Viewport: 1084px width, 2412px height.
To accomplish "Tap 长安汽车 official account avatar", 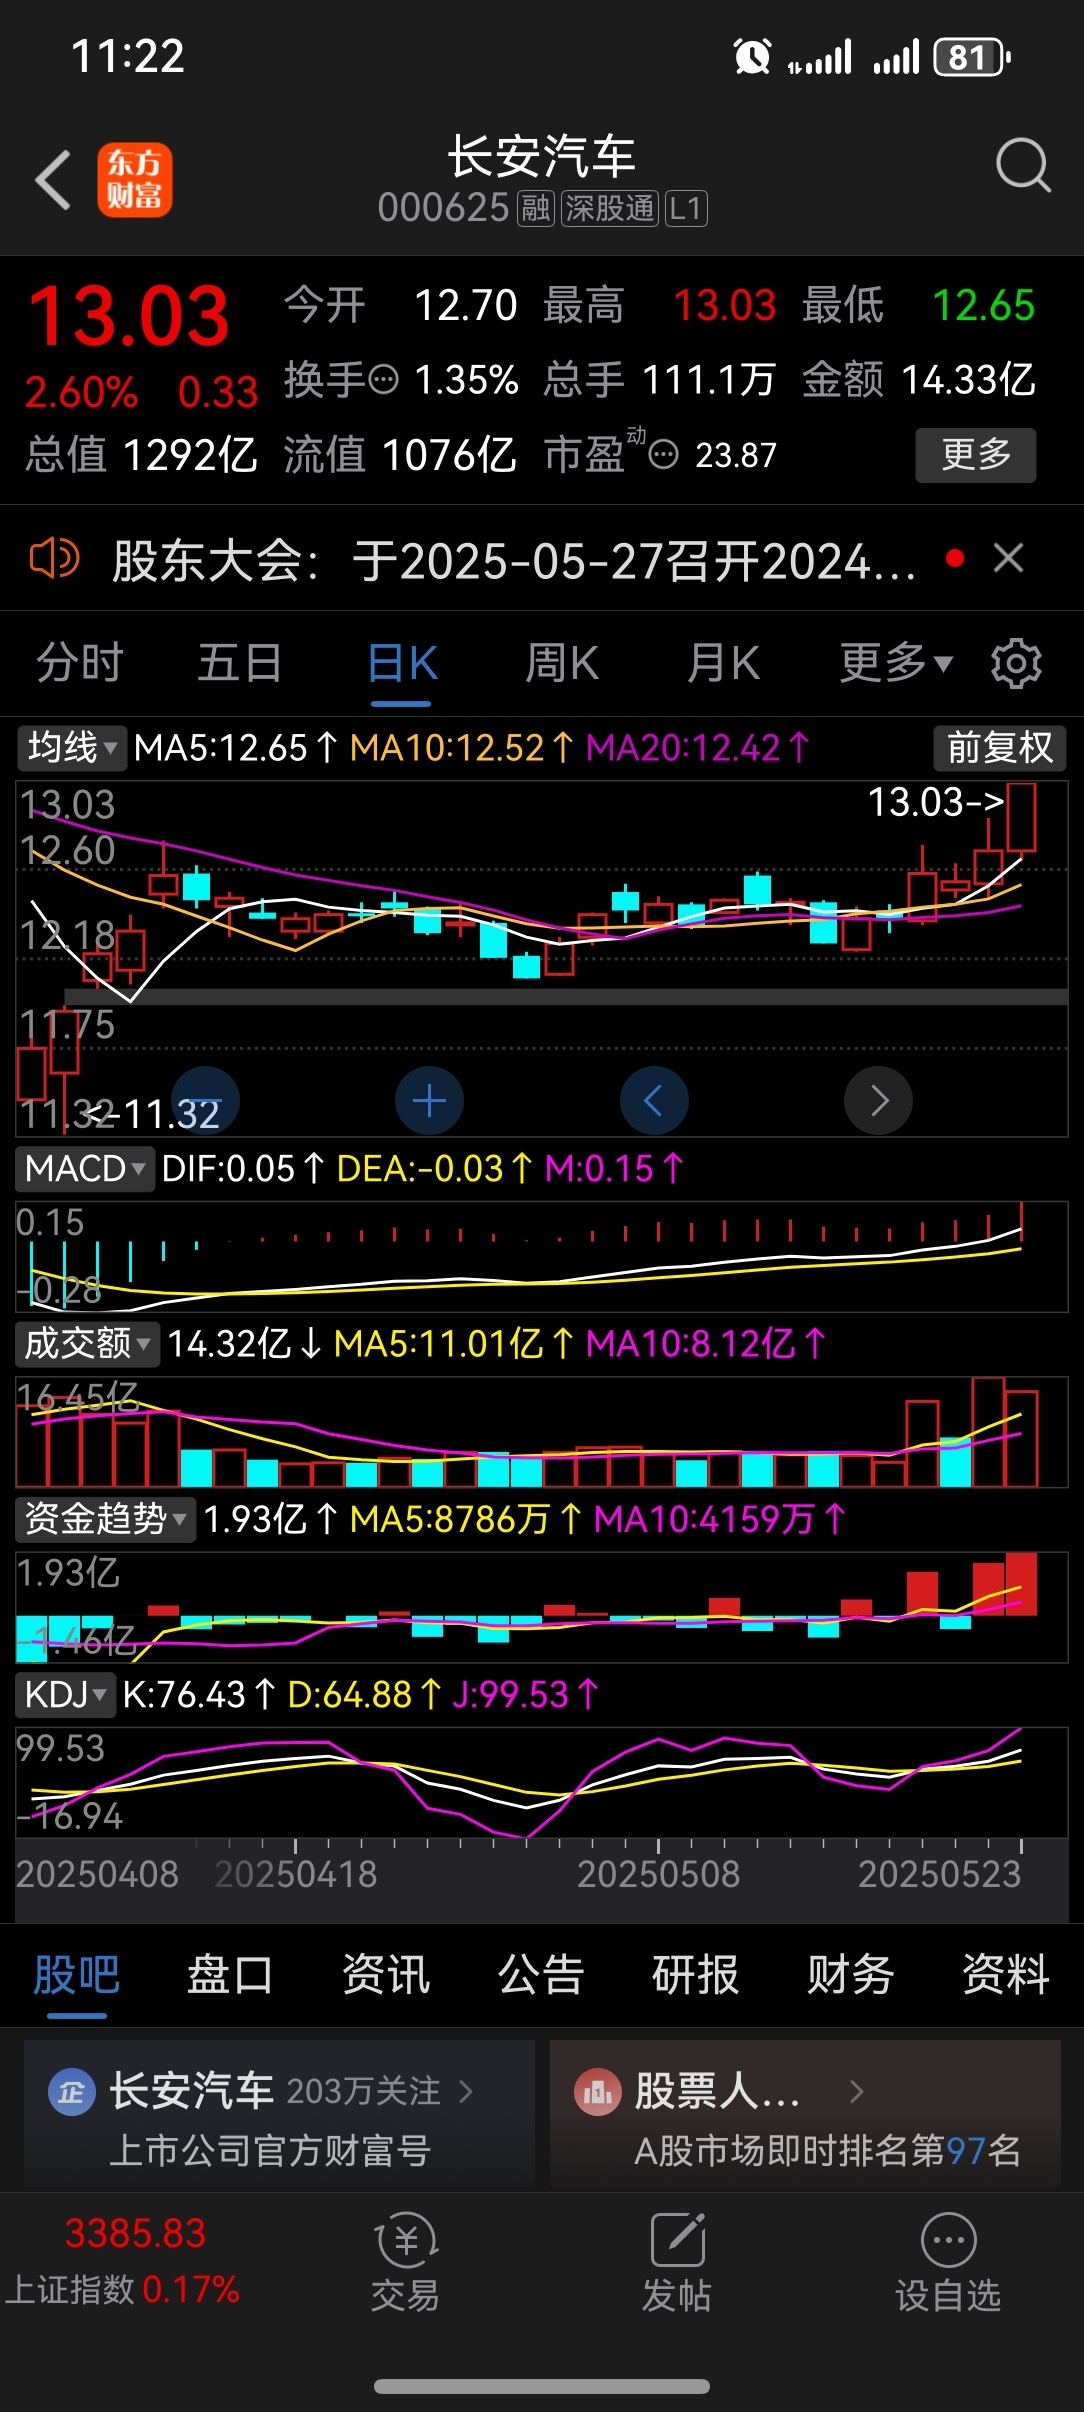I will point(72,2091).
